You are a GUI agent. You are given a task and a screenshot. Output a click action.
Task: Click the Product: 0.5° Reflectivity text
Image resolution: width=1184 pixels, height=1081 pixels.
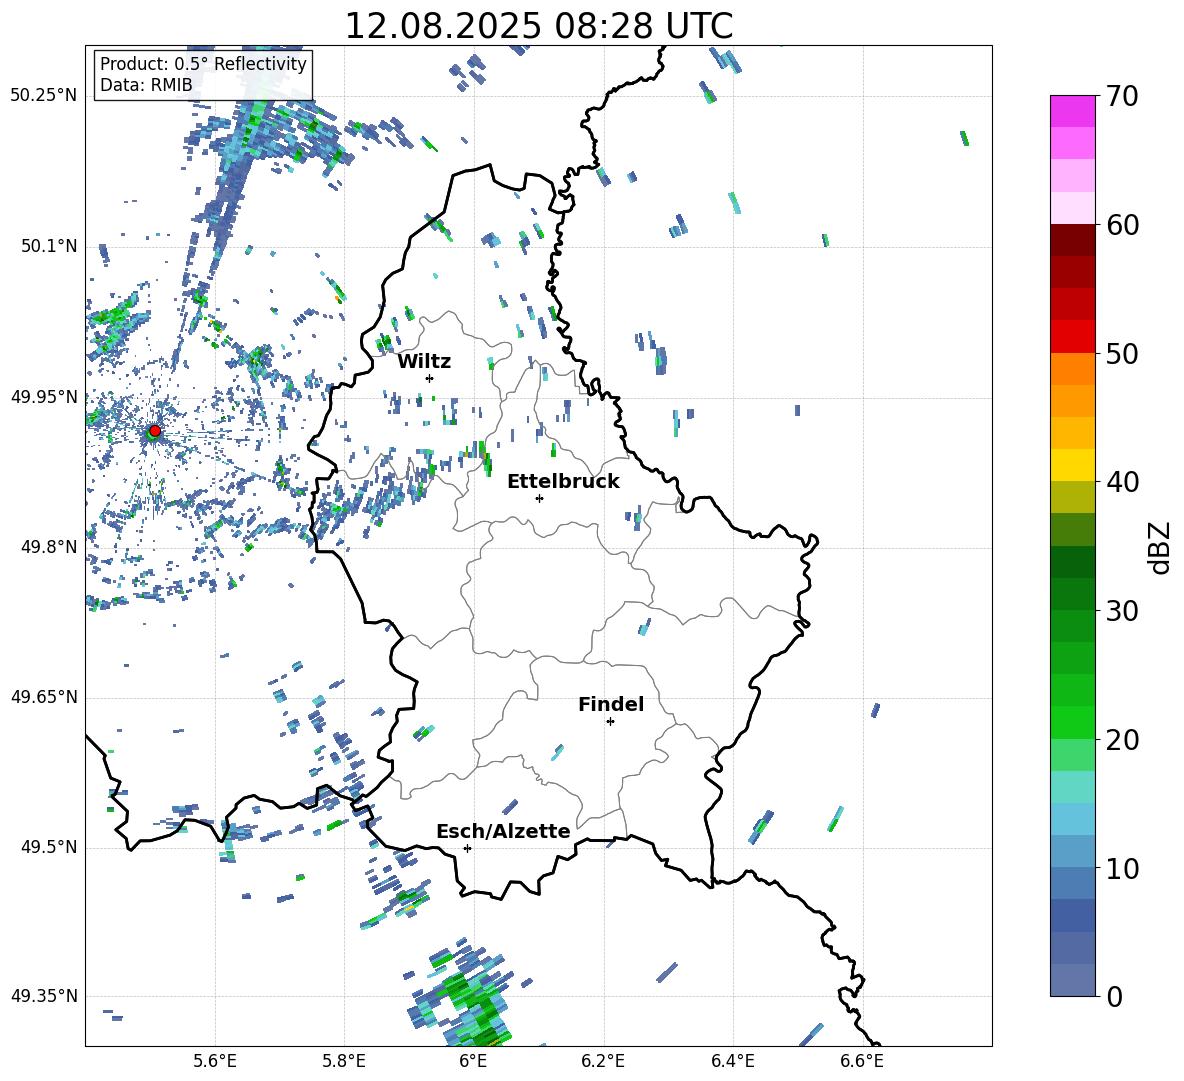coord(203,64)
